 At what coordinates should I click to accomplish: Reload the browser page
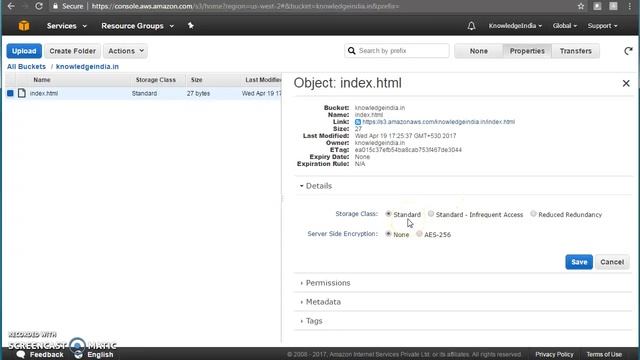point(39,6)
